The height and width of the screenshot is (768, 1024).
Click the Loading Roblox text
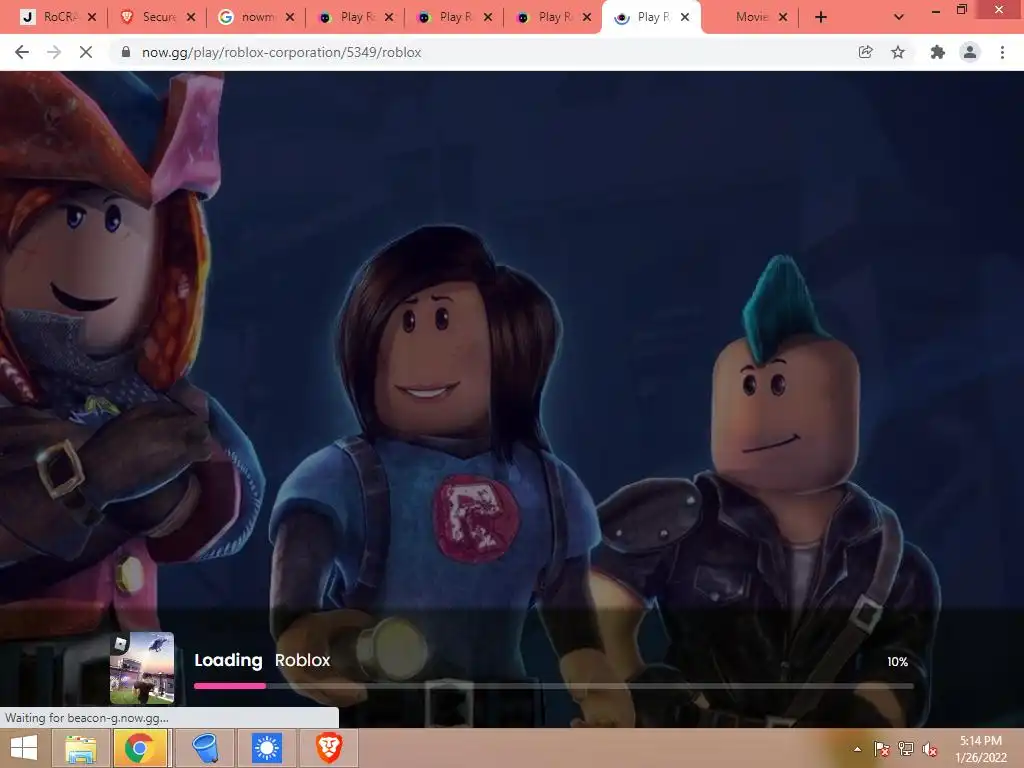pos(263,660)
